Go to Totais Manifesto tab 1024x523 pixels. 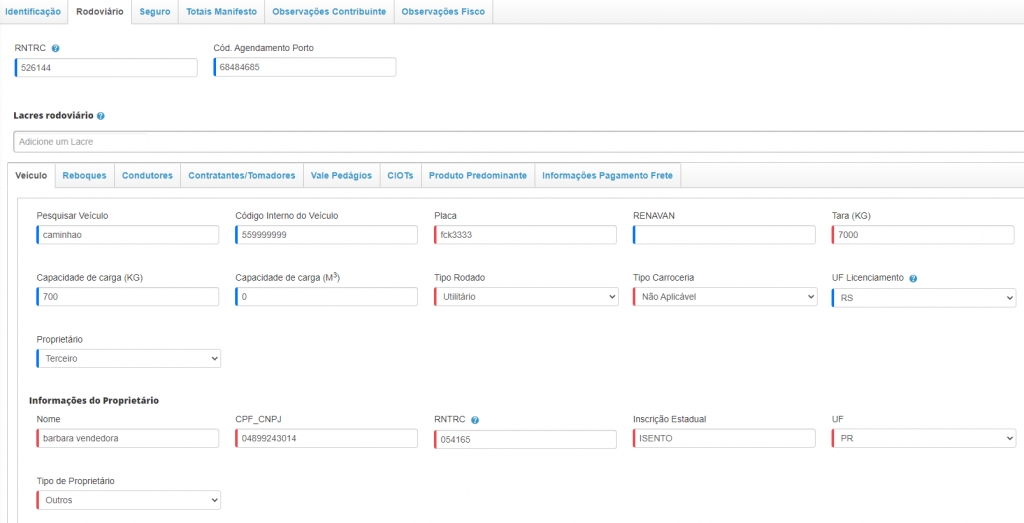[x=222, y=12]
